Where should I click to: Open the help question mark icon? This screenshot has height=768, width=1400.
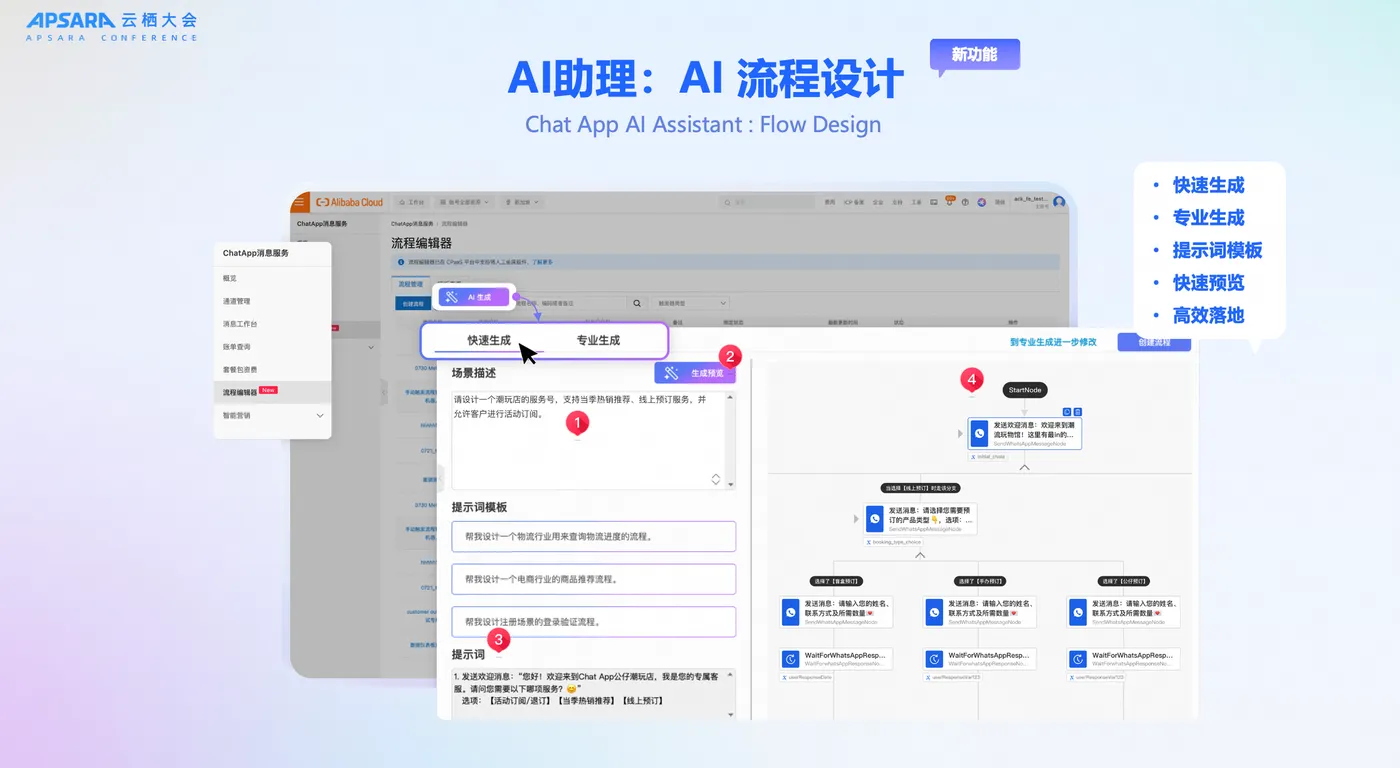(965, 202)
